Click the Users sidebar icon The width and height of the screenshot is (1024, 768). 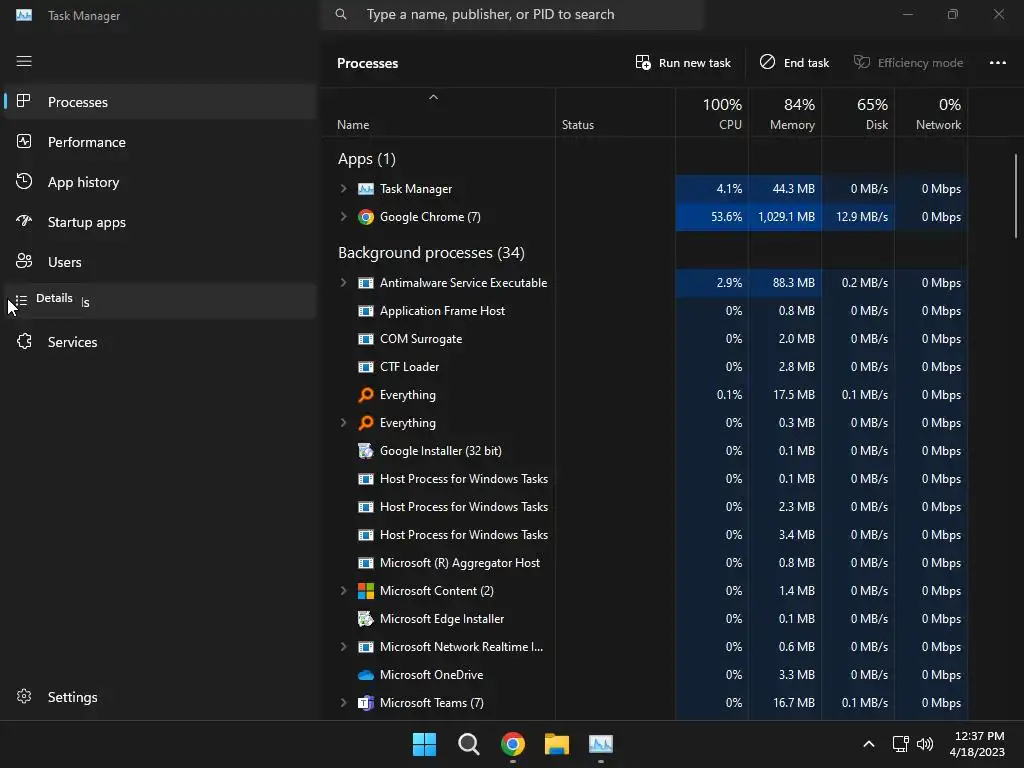tap(24, 261)
